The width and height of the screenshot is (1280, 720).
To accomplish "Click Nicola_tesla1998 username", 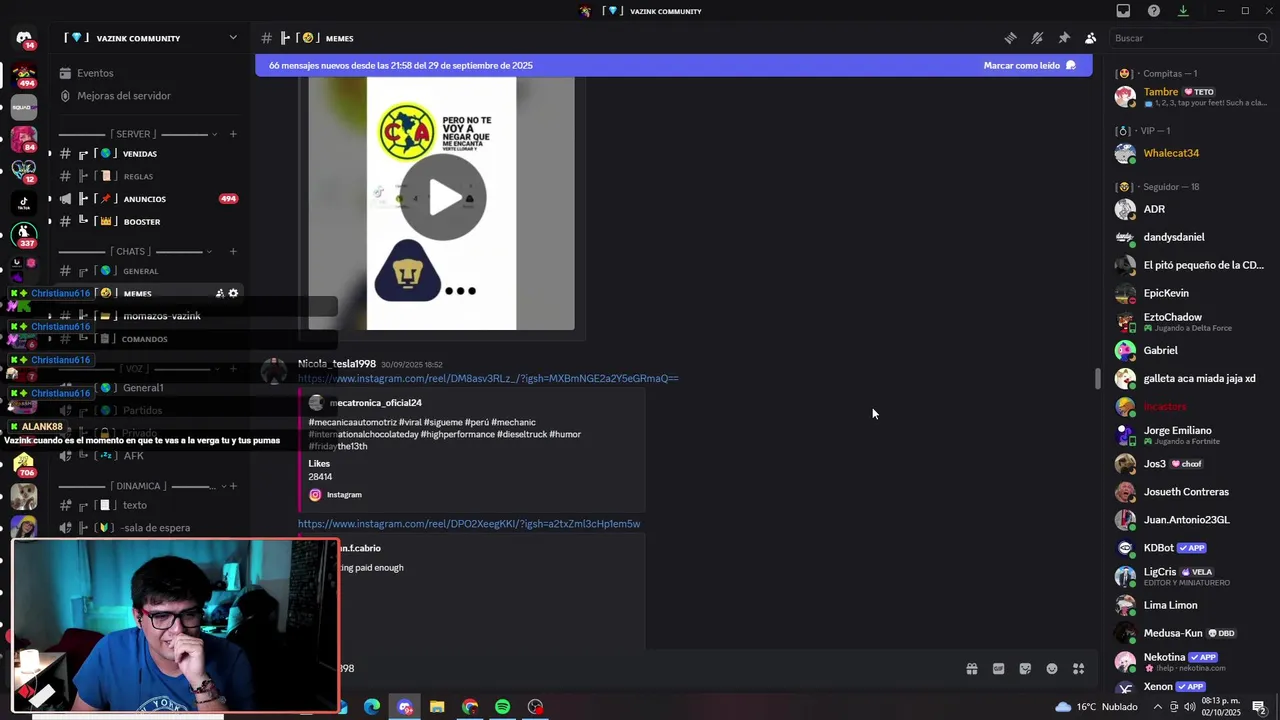I will pos(337,364).
